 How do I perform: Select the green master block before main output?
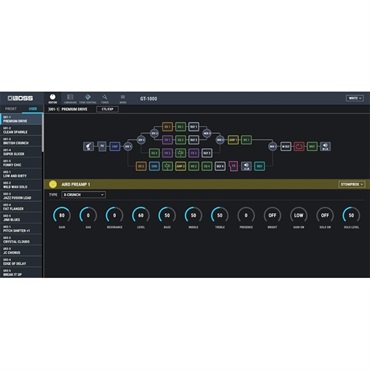(312, 146)
